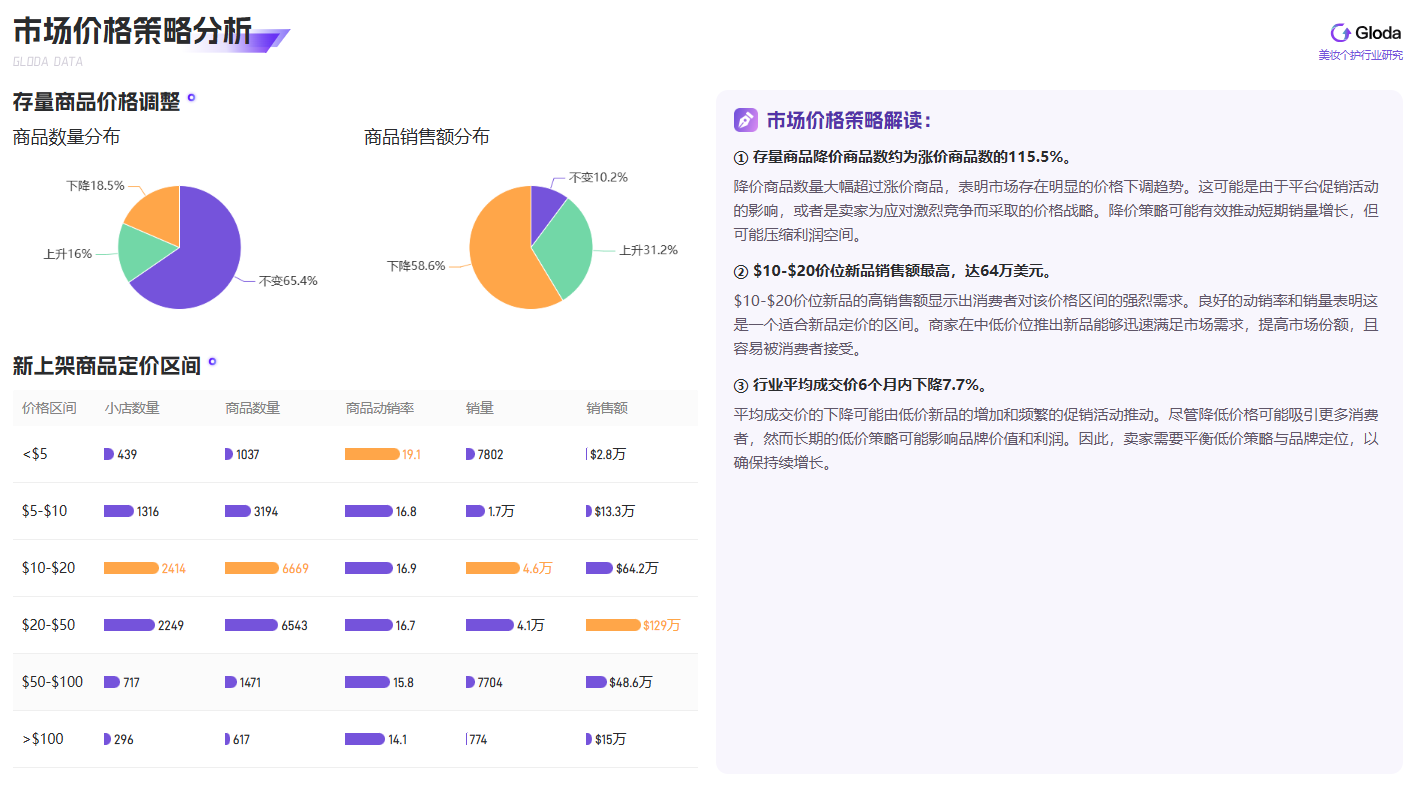Click insight heading ① about 115.5%
The height and width of the screenshot is (786, 1411).
[x=904, y=157]
